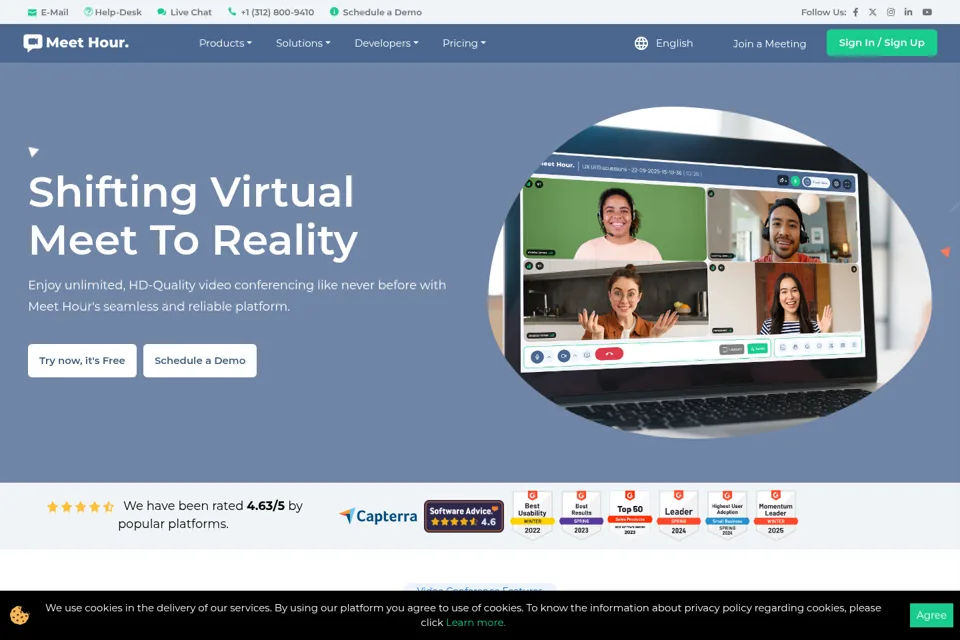Click the phone number +1 (312) 800-9410
The width and height of the screenshot is (960, 640).
(x=271, y=12)
